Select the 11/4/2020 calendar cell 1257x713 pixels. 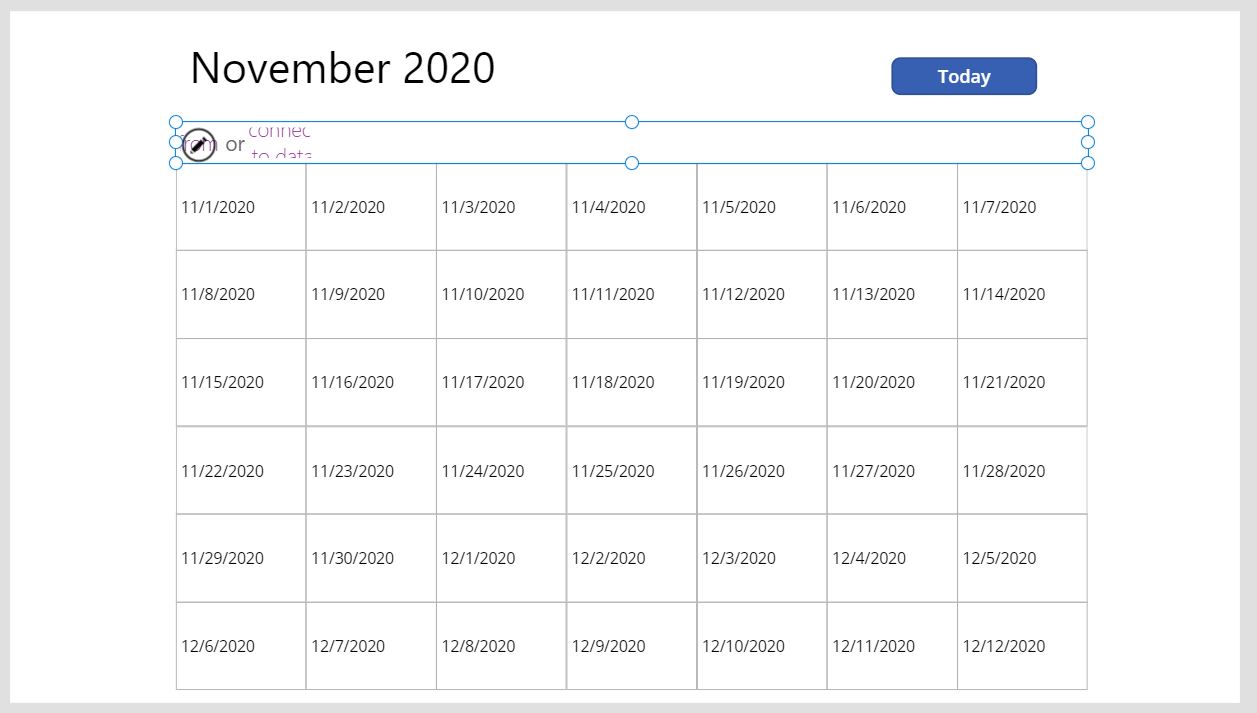[x=631, y=207]
